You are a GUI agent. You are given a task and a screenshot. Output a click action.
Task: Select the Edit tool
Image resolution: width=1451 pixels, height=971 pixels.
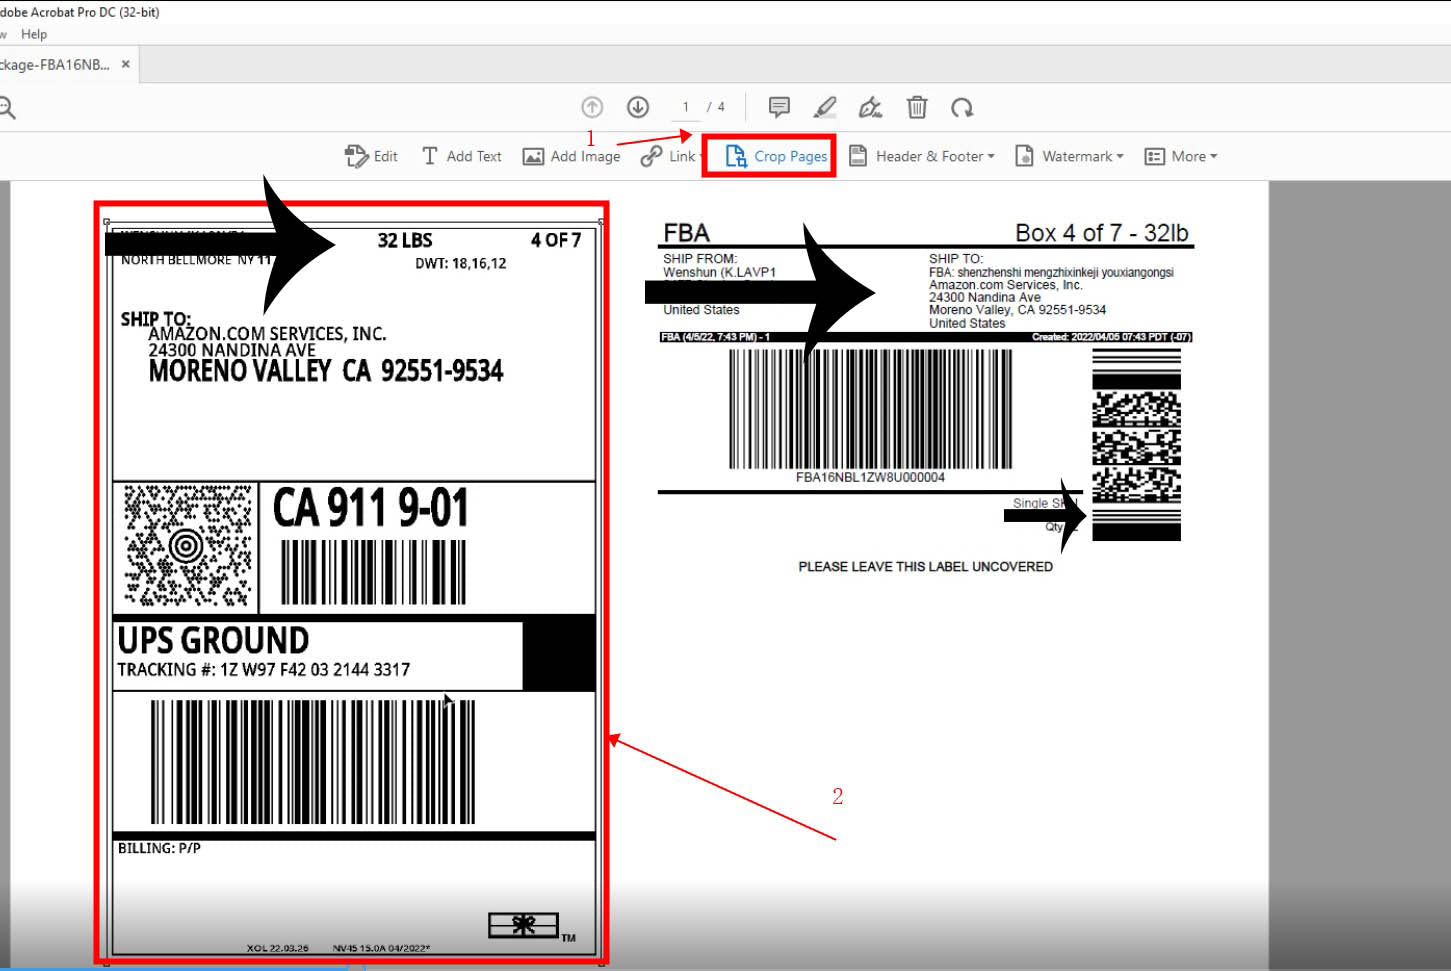coord(371,156)
